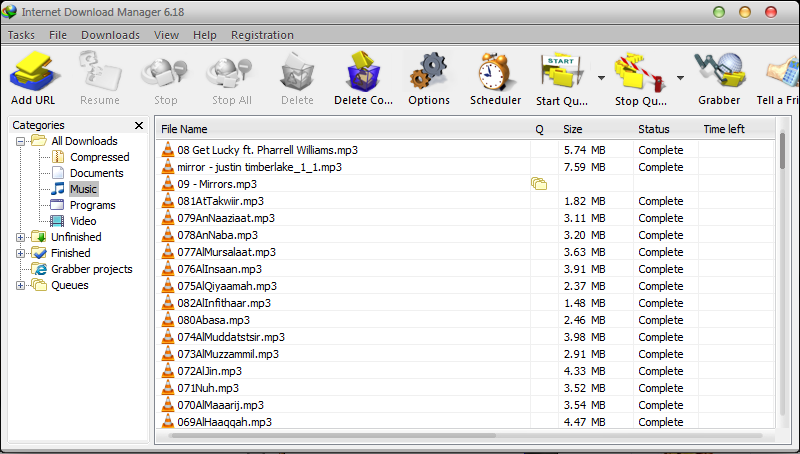Open the Tasks menu

tap(21, 35)
